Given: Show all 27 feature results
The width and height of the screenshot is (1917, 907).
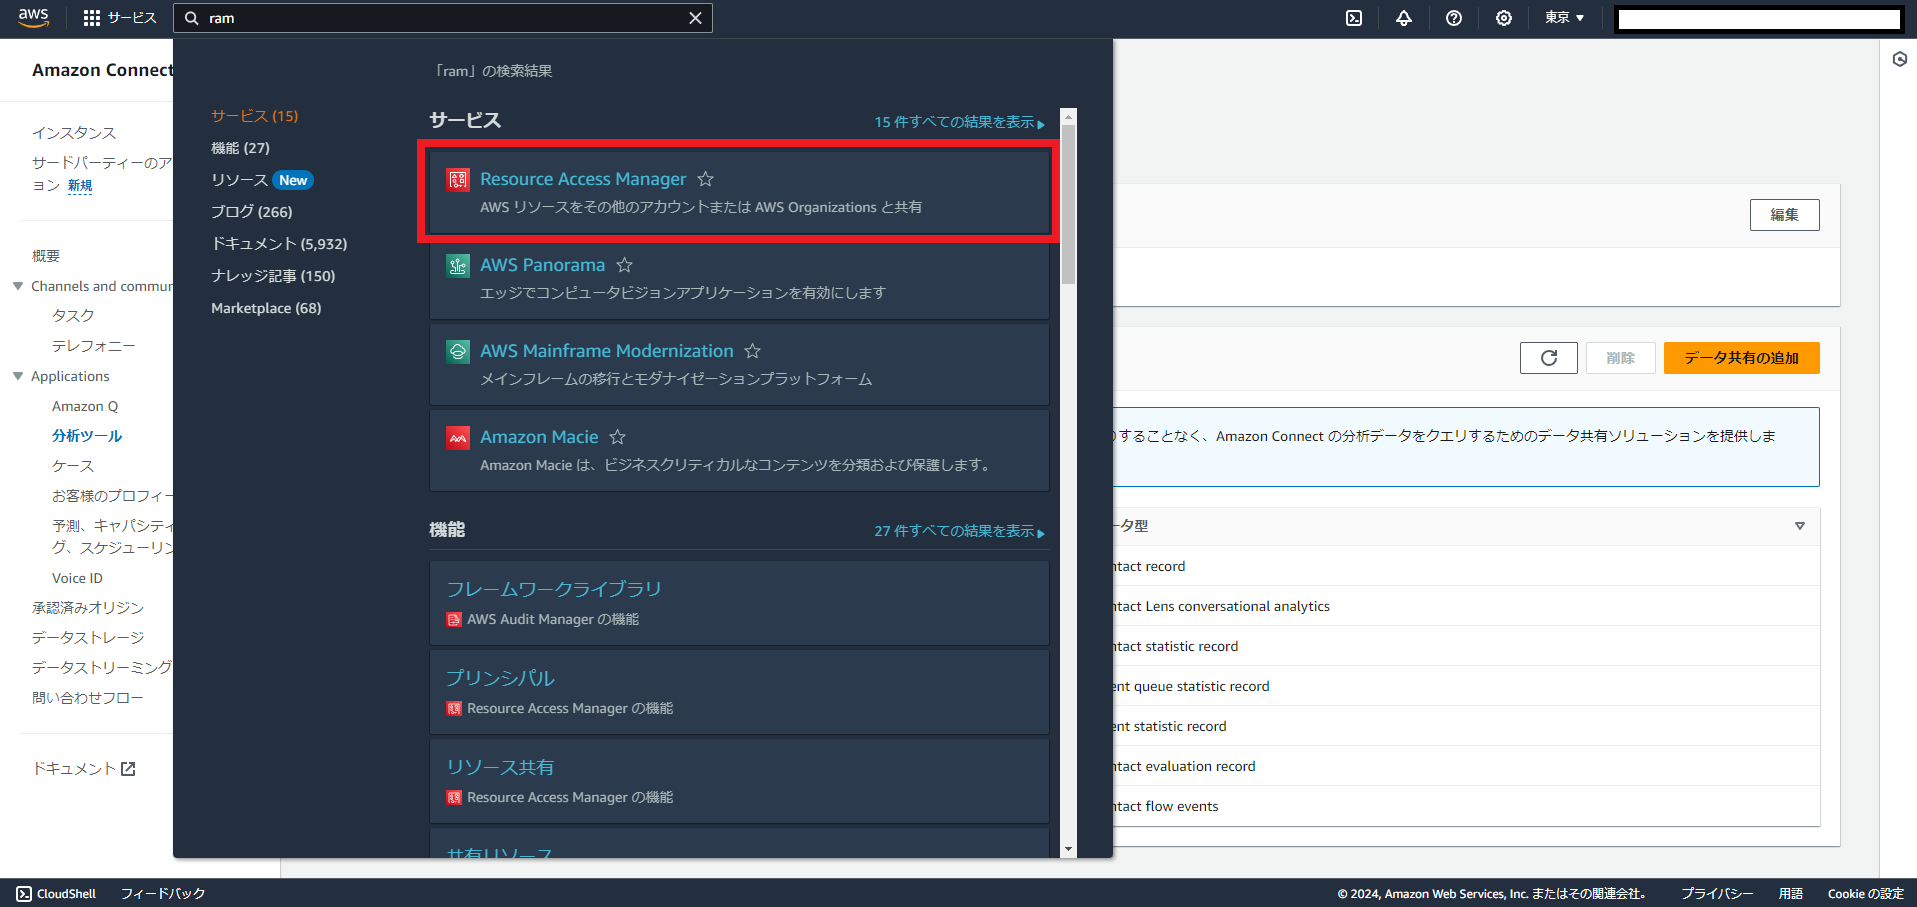Looking at the screenshot, I should (959, 531).
